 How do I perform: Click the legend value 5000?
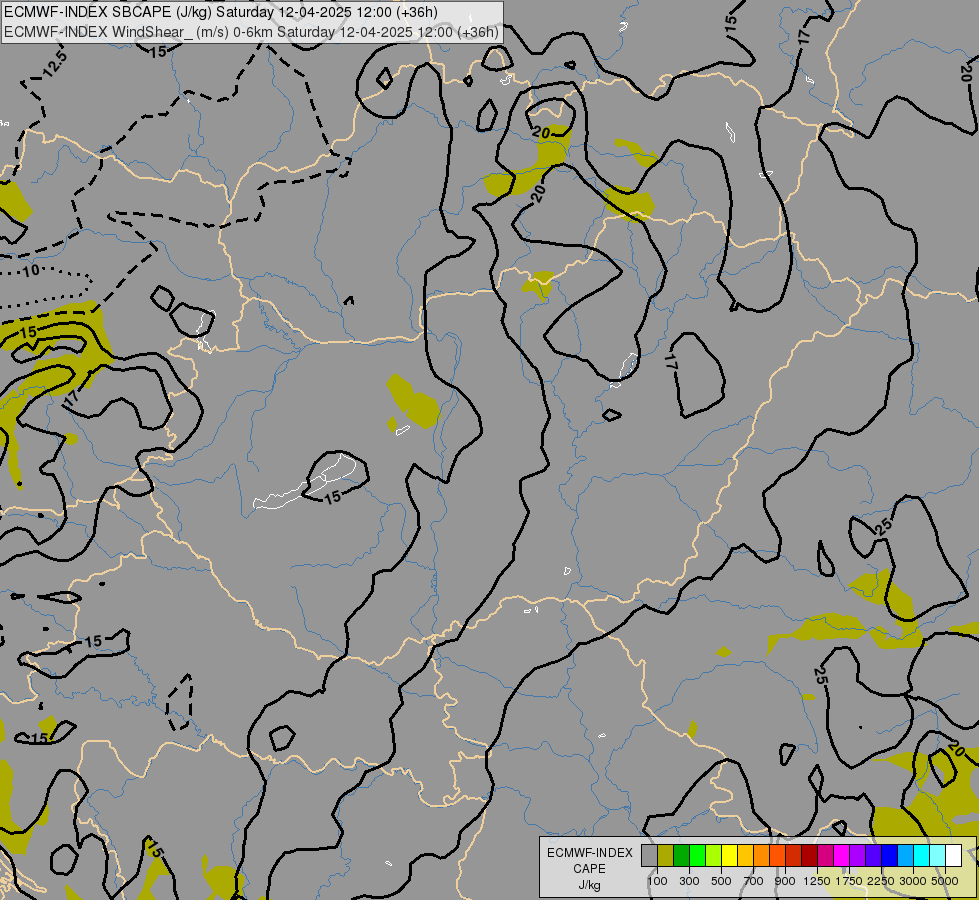pyautogui.click(x=945, y=881)
